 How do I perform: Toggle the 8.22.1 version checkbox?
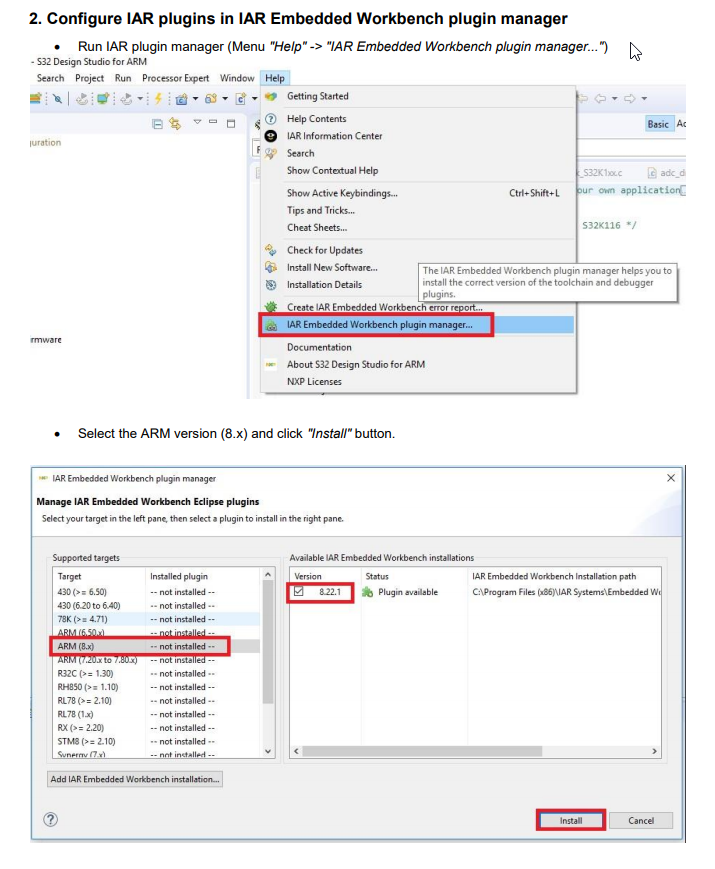299,591
